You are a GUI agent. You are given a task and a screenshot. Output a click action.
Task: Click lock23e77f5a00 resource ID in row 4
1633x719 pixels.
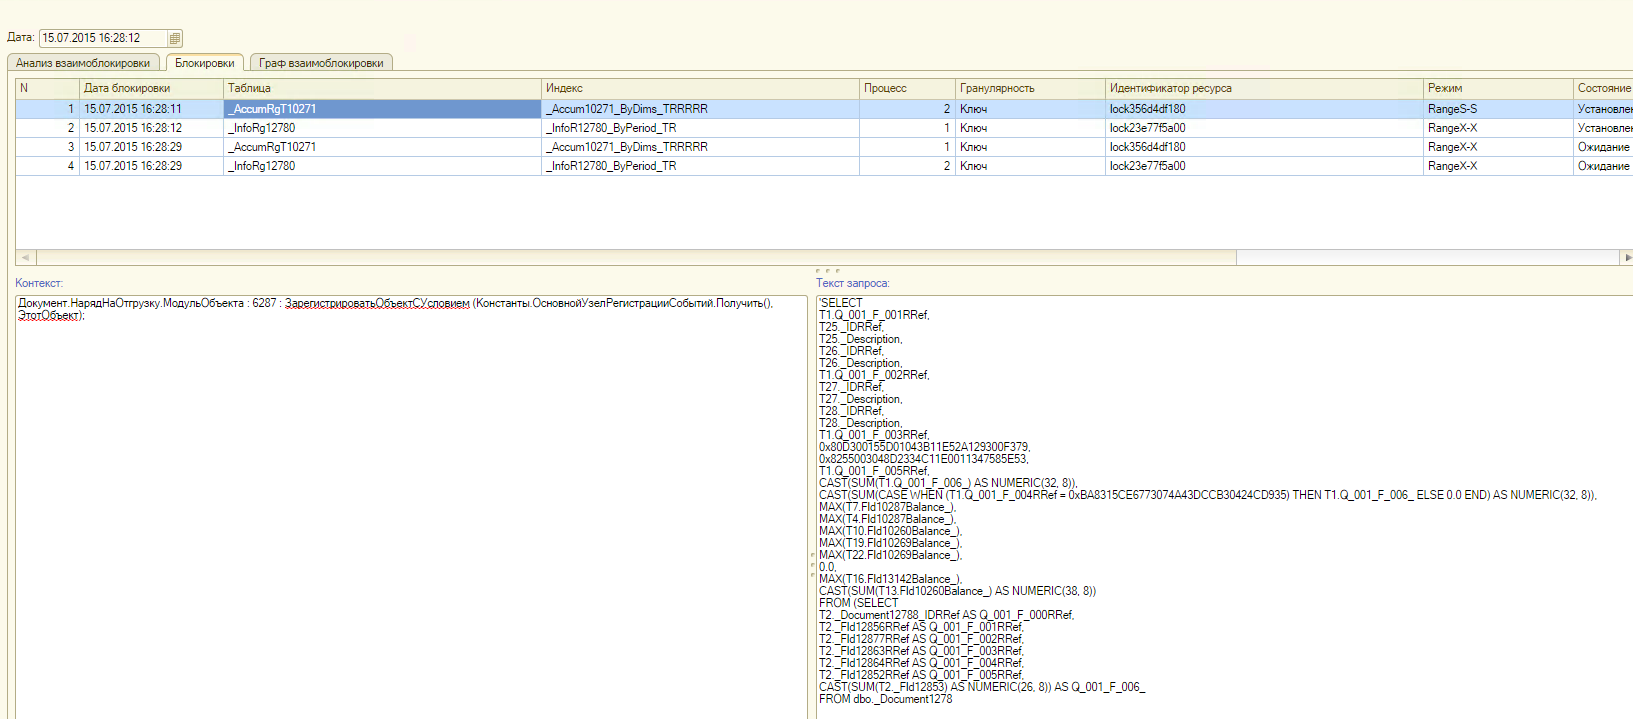(x=1264, y=166)
